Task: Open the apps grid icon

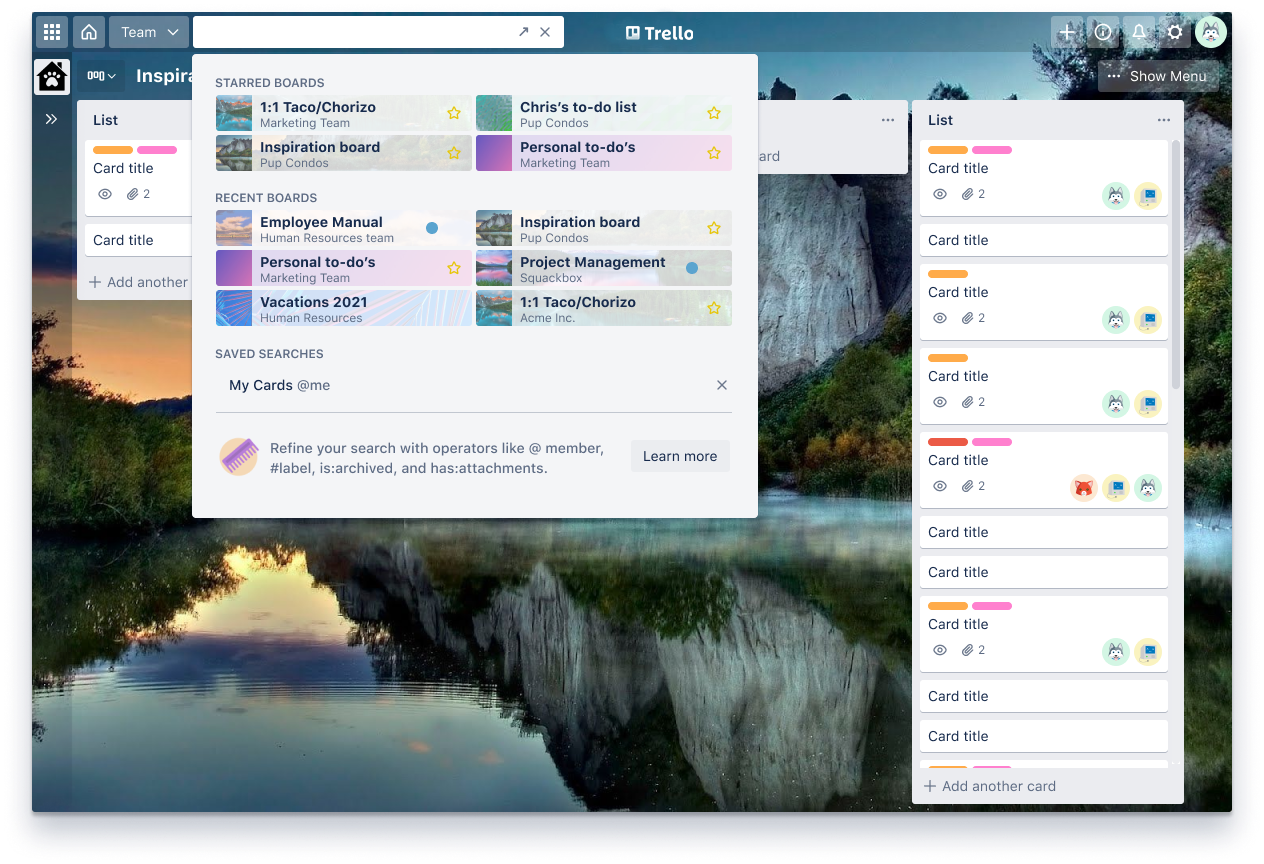Action: (x=51, y=31)
